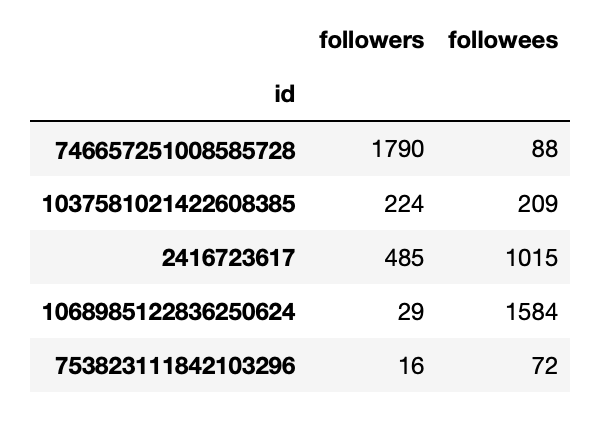600x422 pixels.
Task: Click followers value 29
Action: point(412,312)
